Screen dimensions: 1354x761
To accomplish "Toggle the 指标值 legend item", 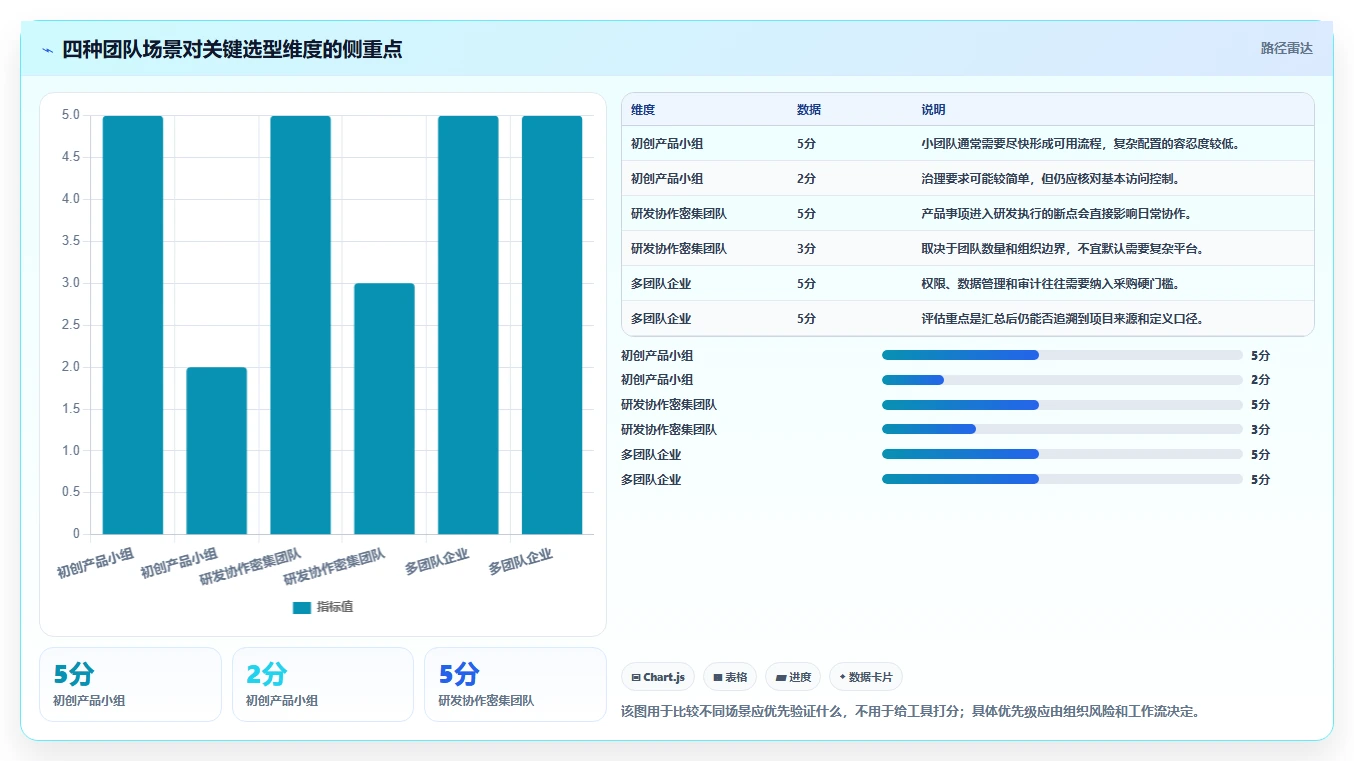I will tap(322, 607).
